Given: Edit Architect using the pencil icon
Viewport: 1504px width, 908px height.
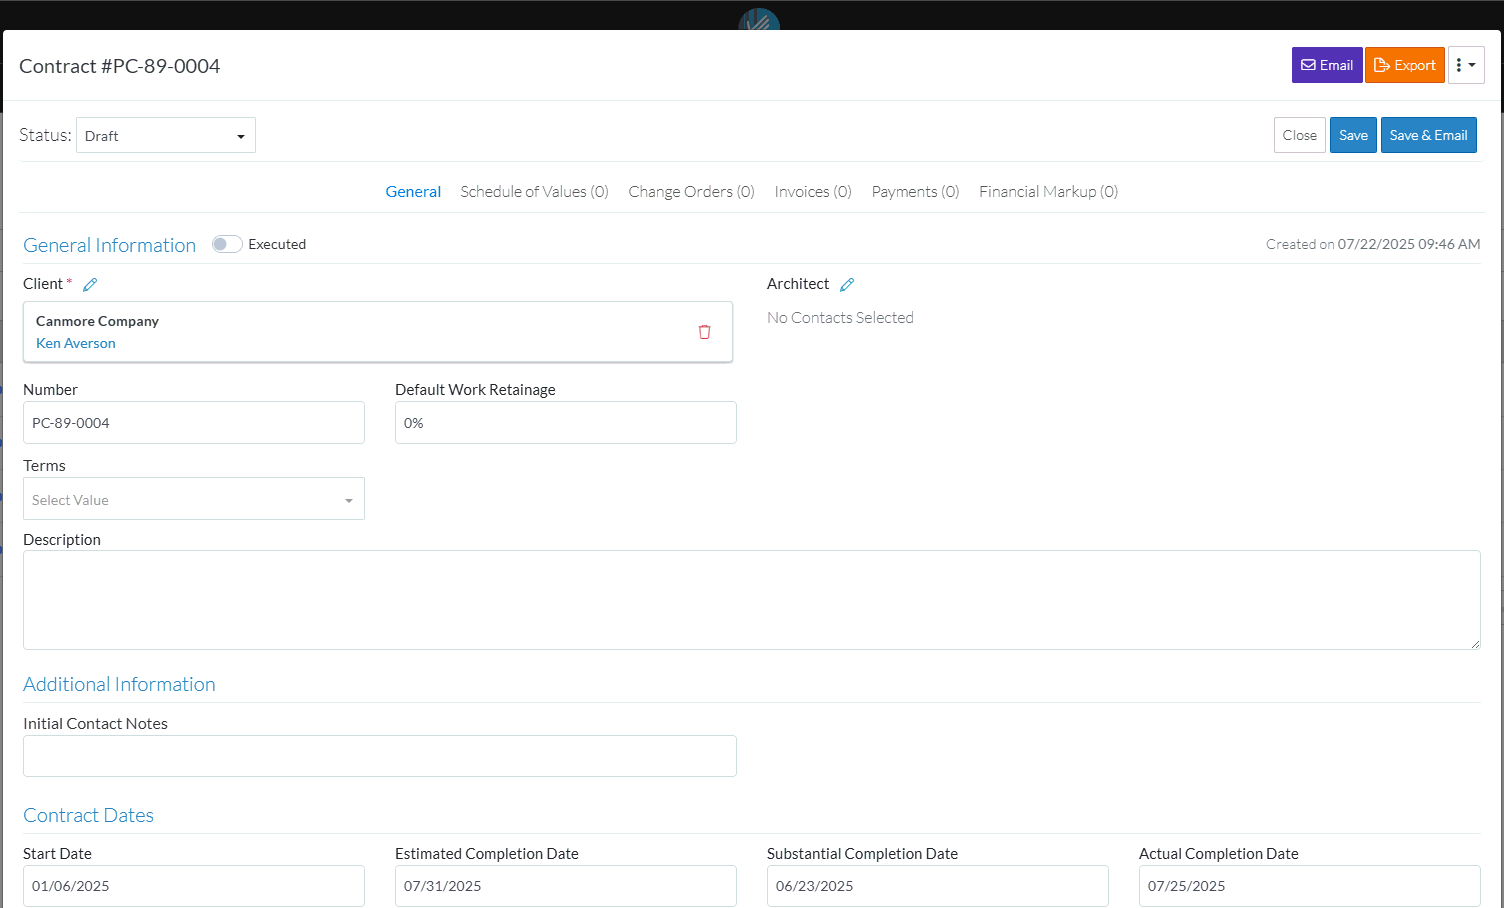Looking at the screenshot, I should pos(847,285).
